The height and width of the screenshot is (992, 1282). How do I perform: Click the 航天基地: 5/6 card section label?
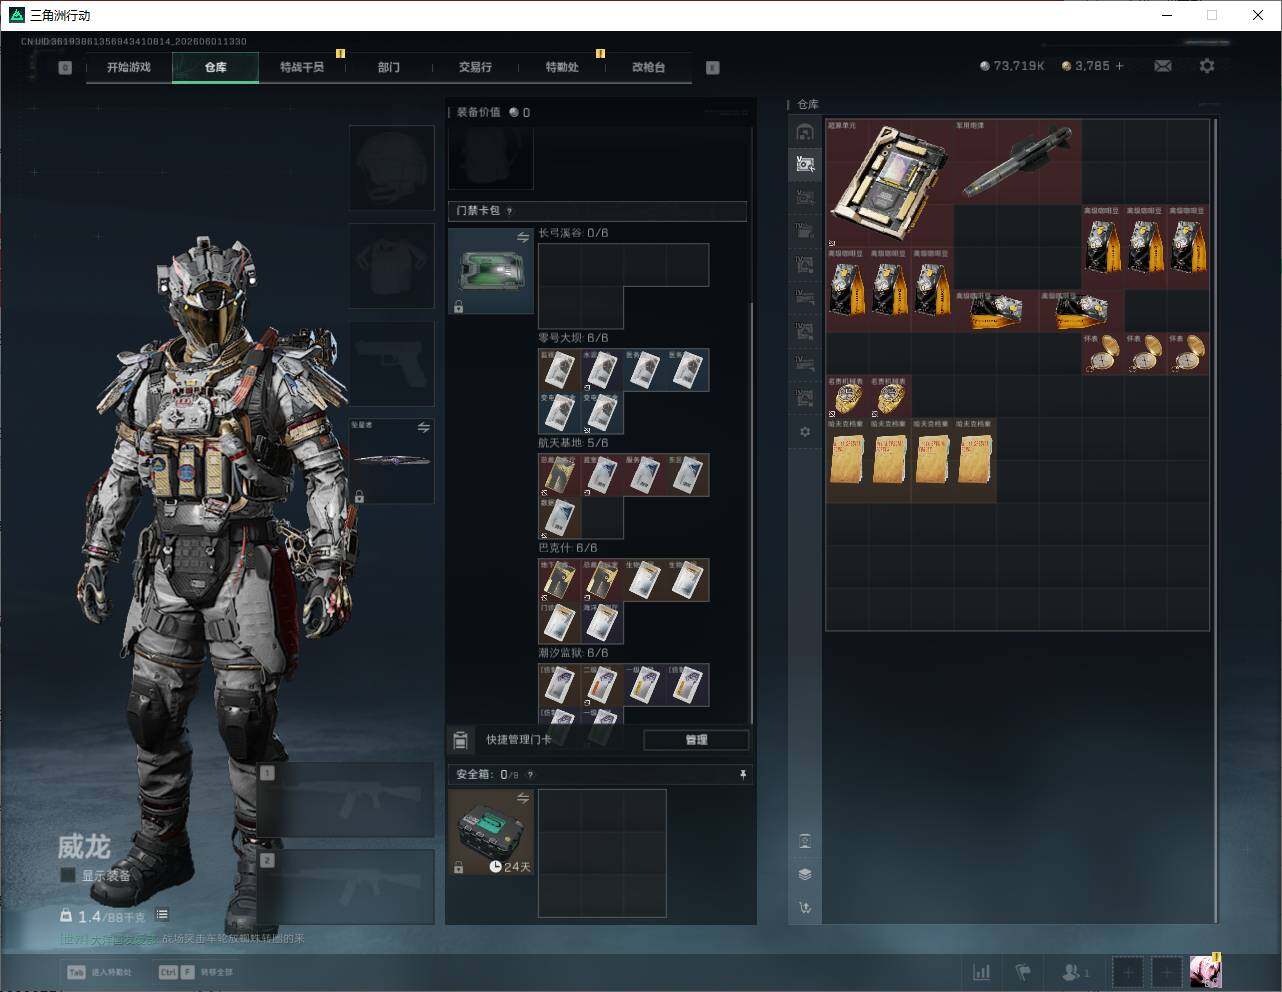point(573,443)
